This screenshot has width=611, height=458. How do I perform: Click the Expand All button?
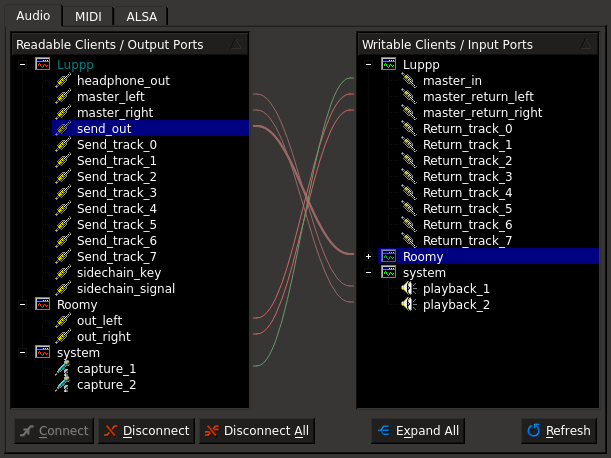(x=418, y=431)
